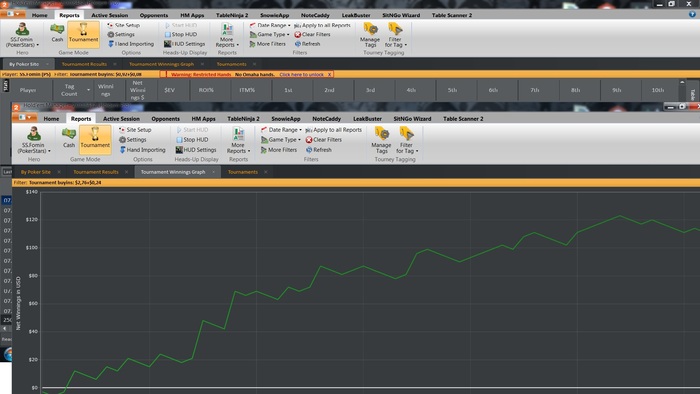
Task: Open HM Apps tab in front window
Action: (x=203, y=119)
